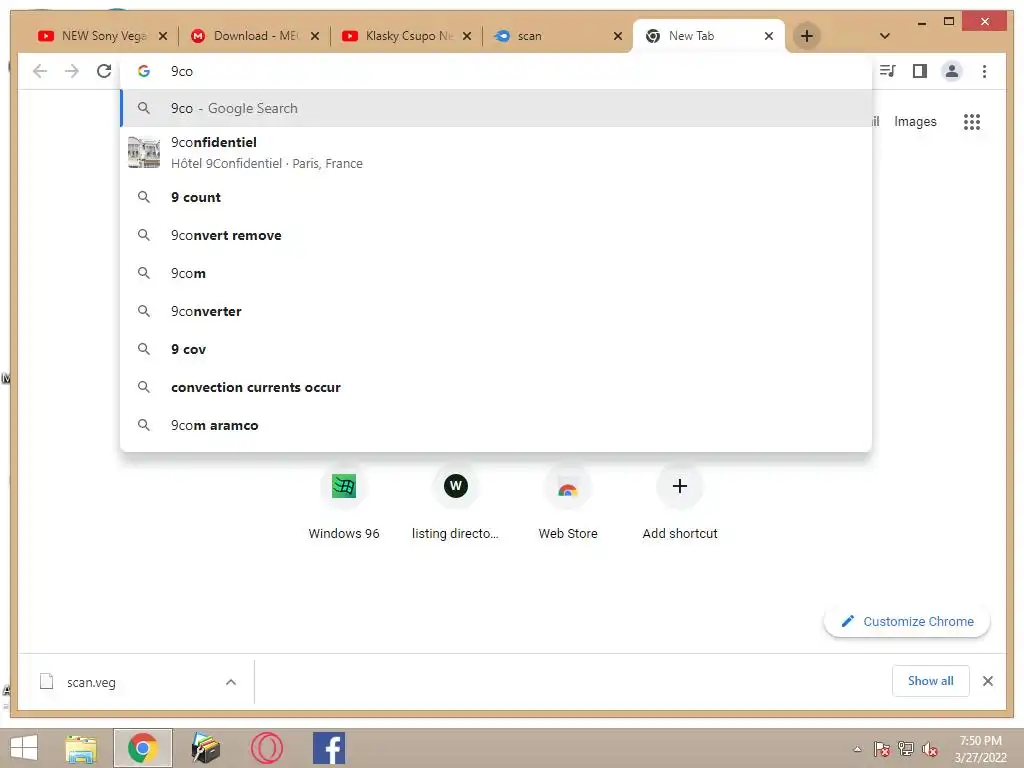1024x768 pixels.
Task: Choose the 9com suggestion
Action: 496,273
